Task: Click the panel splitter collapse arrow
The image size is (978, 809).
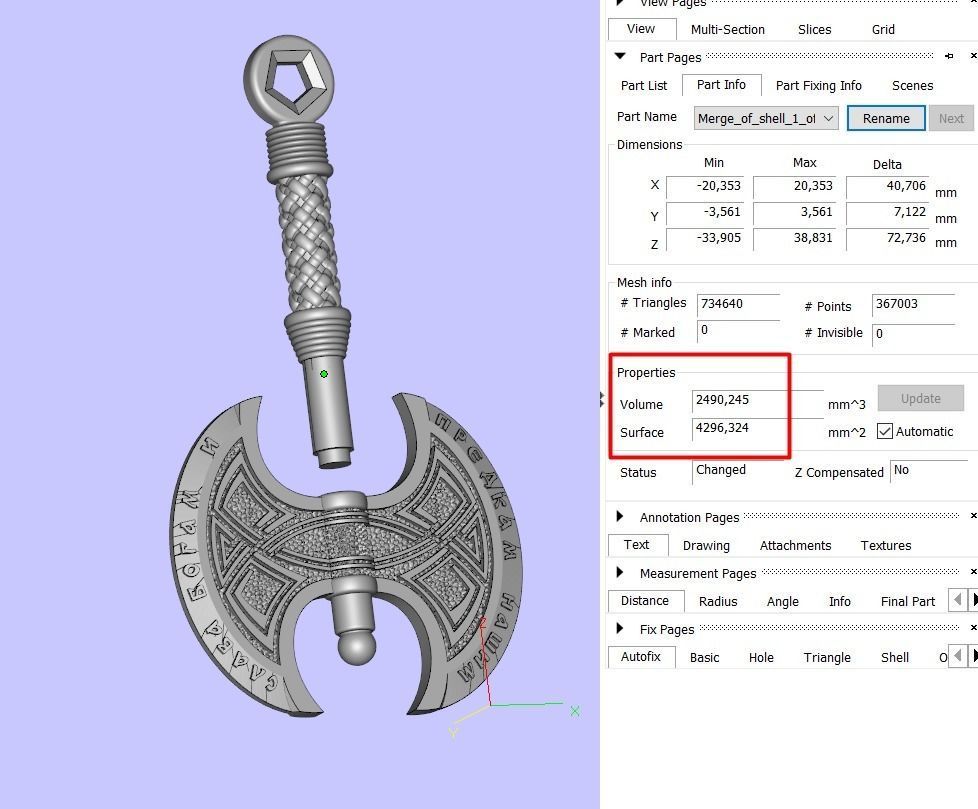Action: tap(602, 400)
